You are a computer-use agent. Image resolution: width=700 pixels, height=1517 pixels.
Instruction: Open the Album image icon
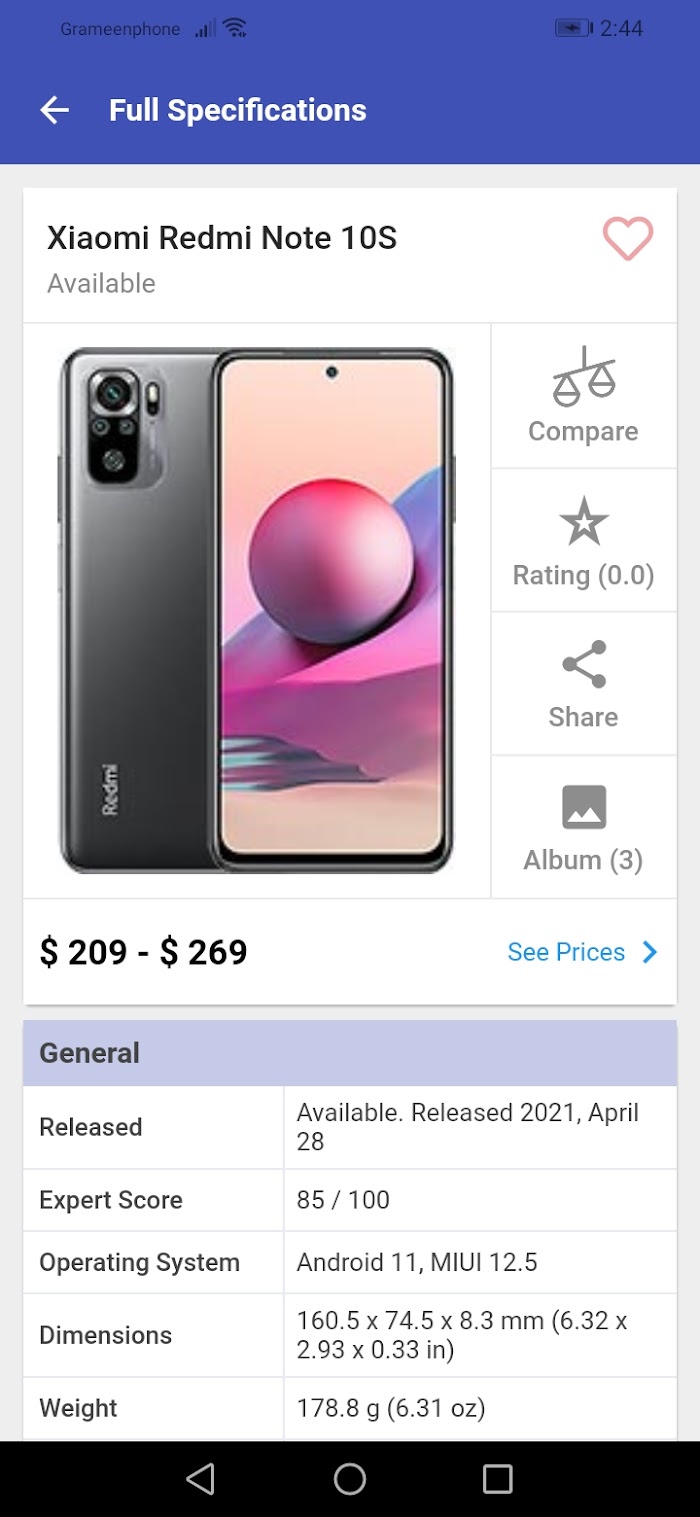pyautogui.click(x=584, y=807)
